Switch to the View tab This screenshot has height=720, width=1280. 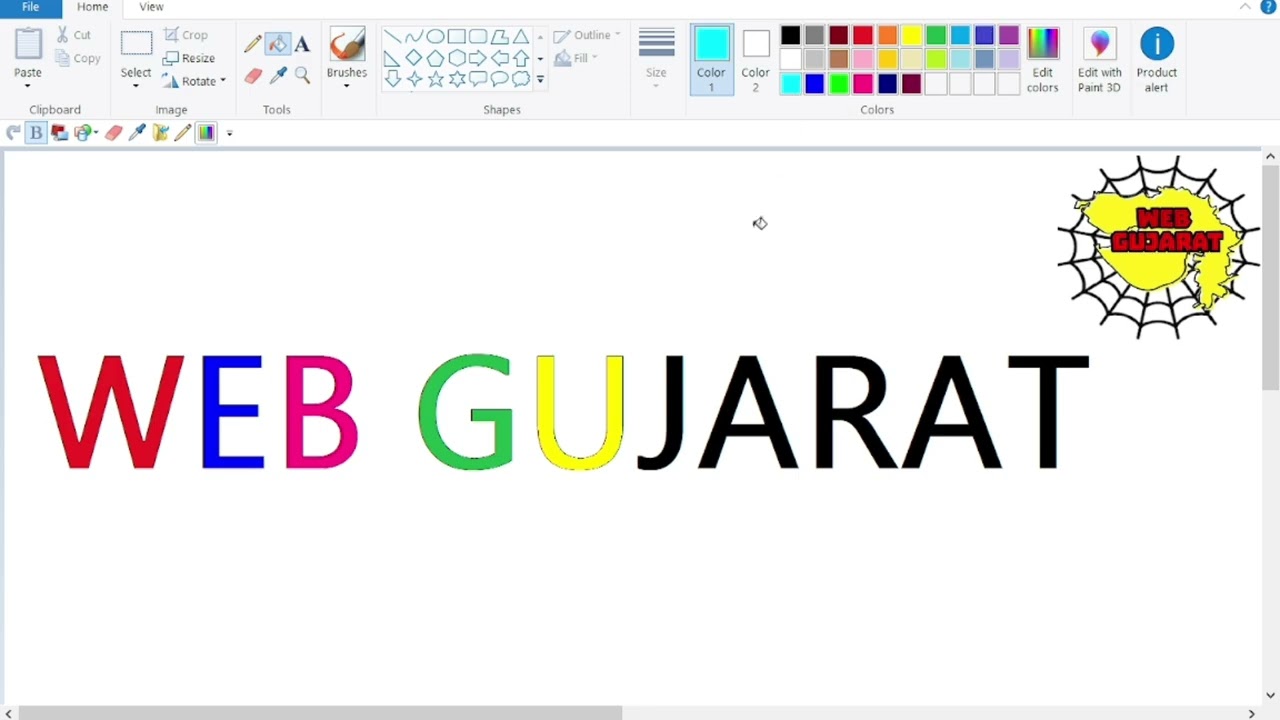click(x=151, y=7)
